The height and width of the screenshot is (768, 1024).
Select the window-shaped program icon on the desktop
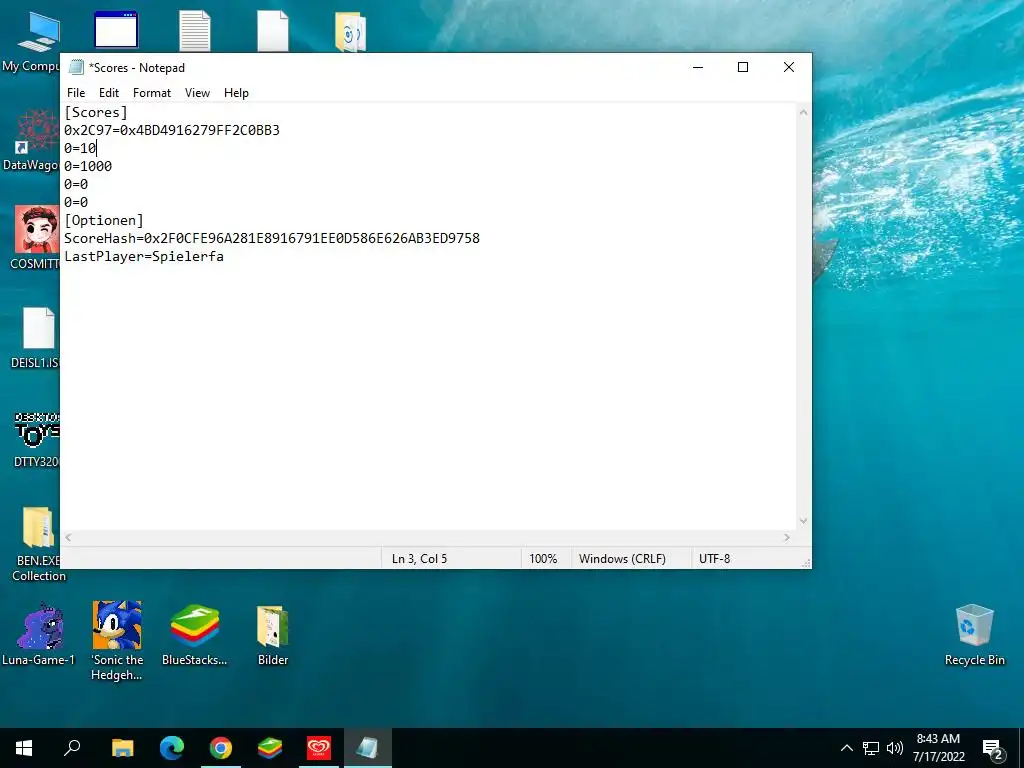[116, 30]
